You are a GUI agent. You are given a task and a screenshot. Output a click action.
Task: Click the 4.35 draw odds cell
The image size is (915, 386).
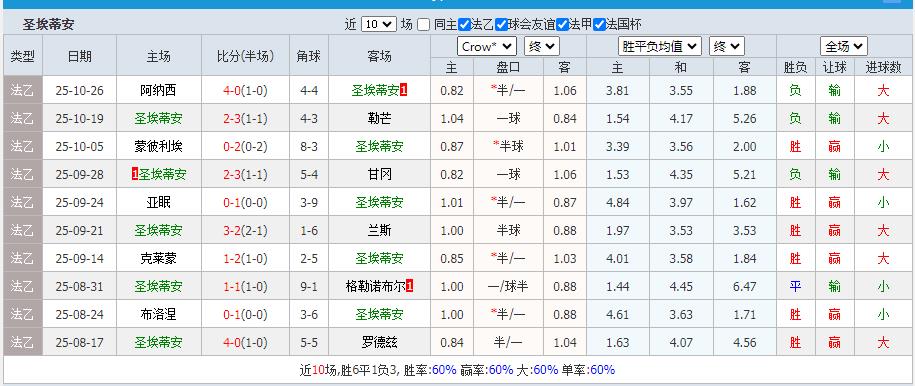(680, 175)
